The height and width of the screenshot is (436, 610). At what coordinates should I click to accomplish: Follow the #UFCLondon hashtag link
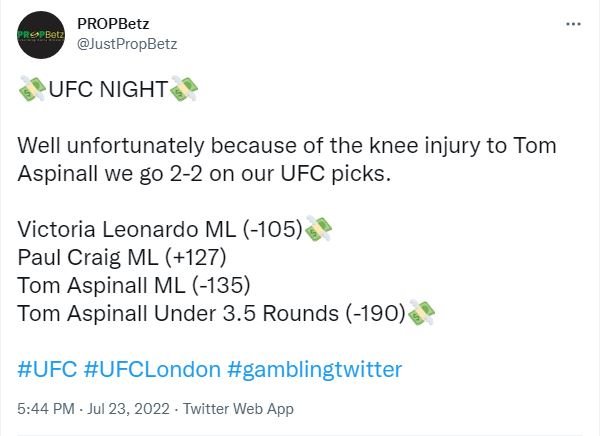click(152, 369)
